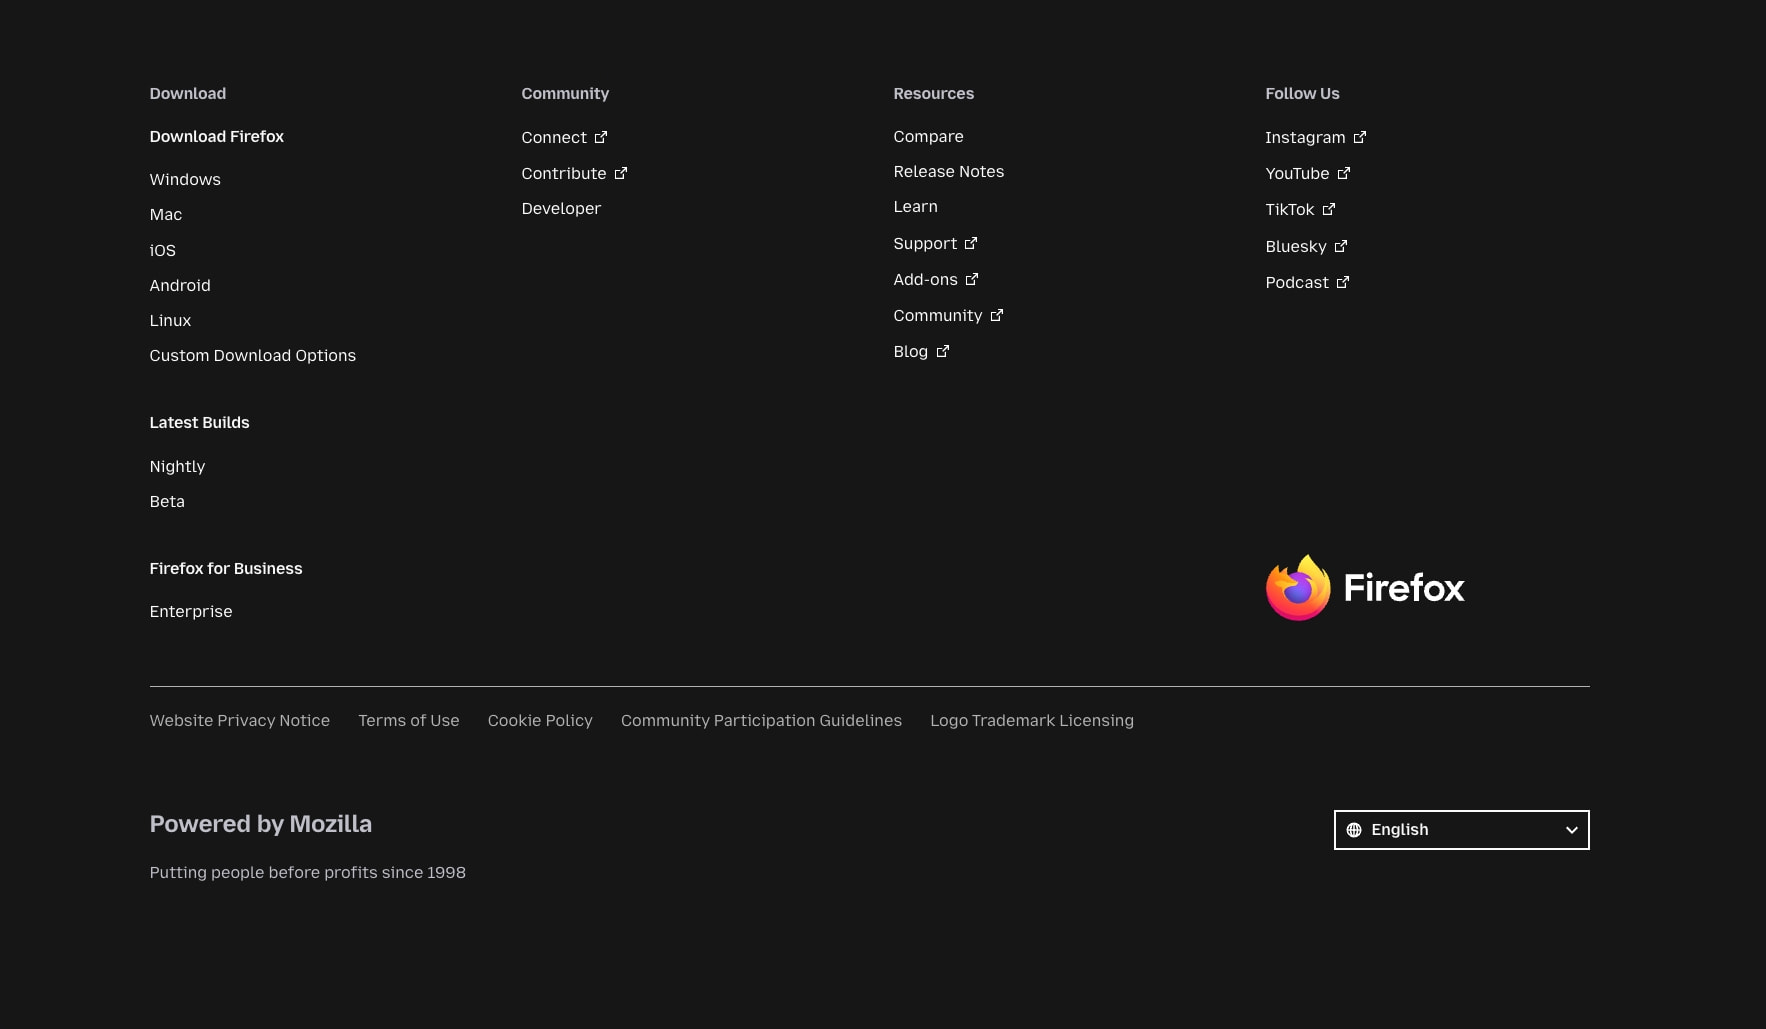Click the external-link icon beside Podcast
The width and height of the screenshot is (1766, 1029).
tap(1343, 282)
